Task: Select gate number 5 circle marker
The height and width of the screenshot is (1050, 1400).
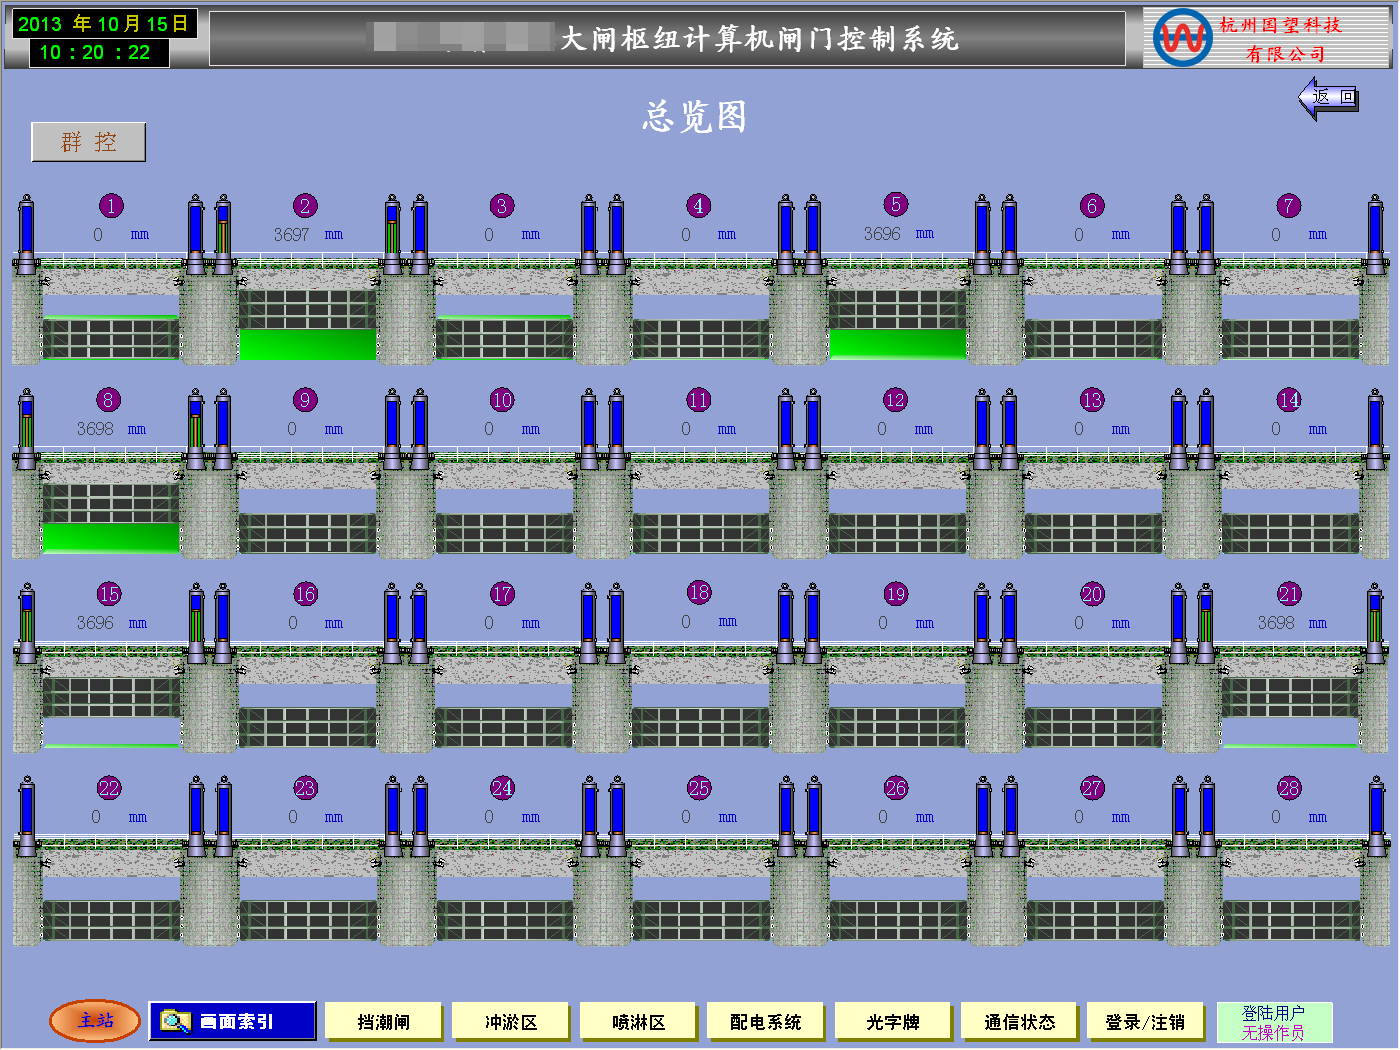Action: click(x=896, y=205)
